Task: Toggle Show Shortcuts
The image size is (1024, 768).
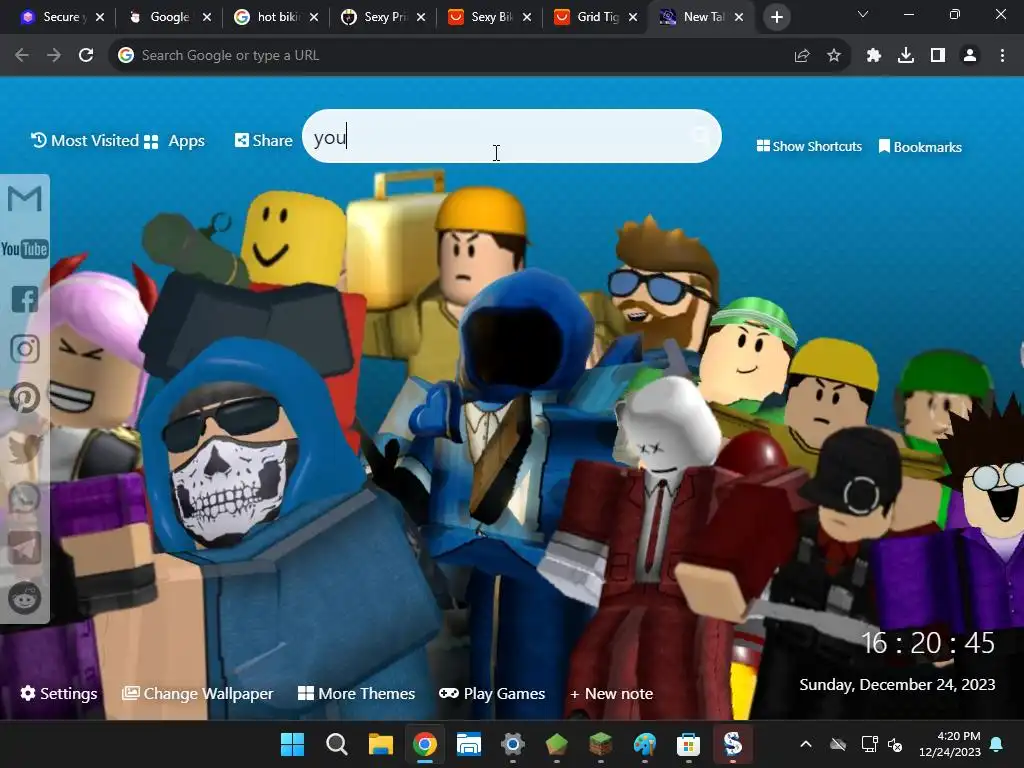Action: [809, 146]
